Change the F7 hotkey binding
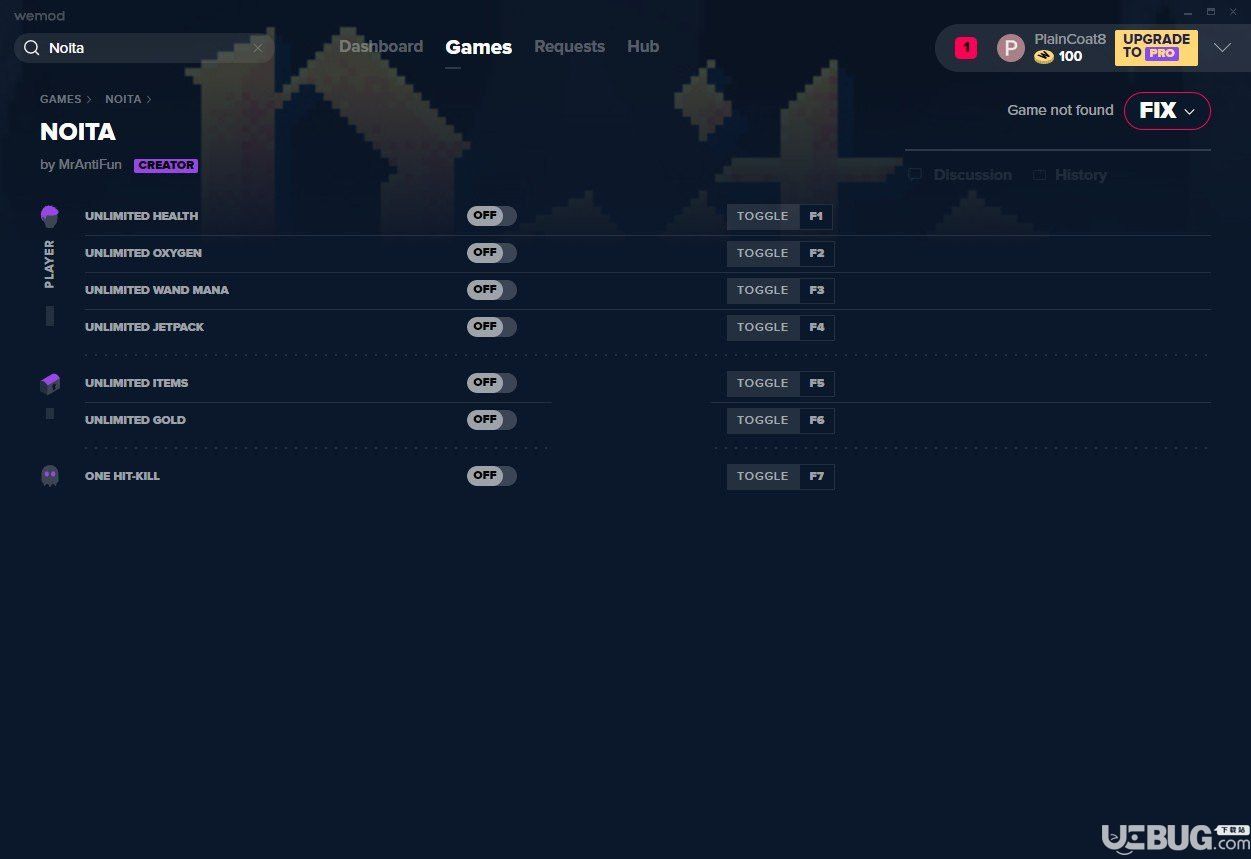 tap(817, 476)
